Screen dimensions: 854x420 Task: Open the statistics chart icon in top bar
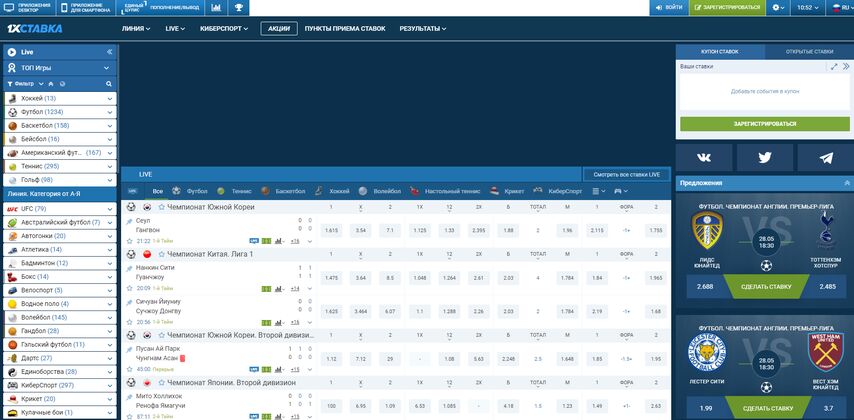[x=216, y=8]
